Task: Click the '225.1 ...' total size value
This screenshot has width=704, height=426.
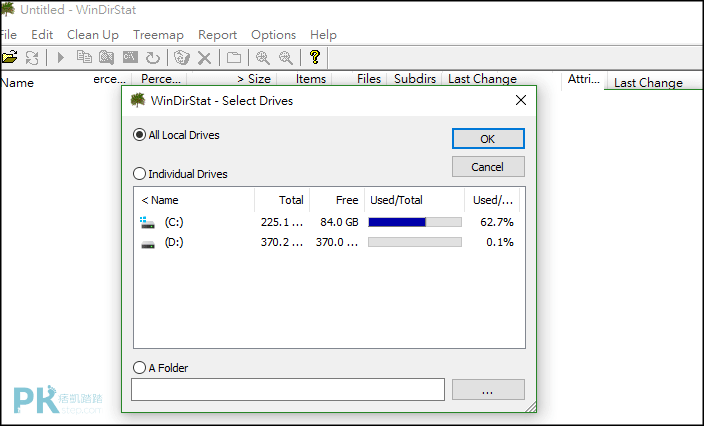Action: [282, 222]
